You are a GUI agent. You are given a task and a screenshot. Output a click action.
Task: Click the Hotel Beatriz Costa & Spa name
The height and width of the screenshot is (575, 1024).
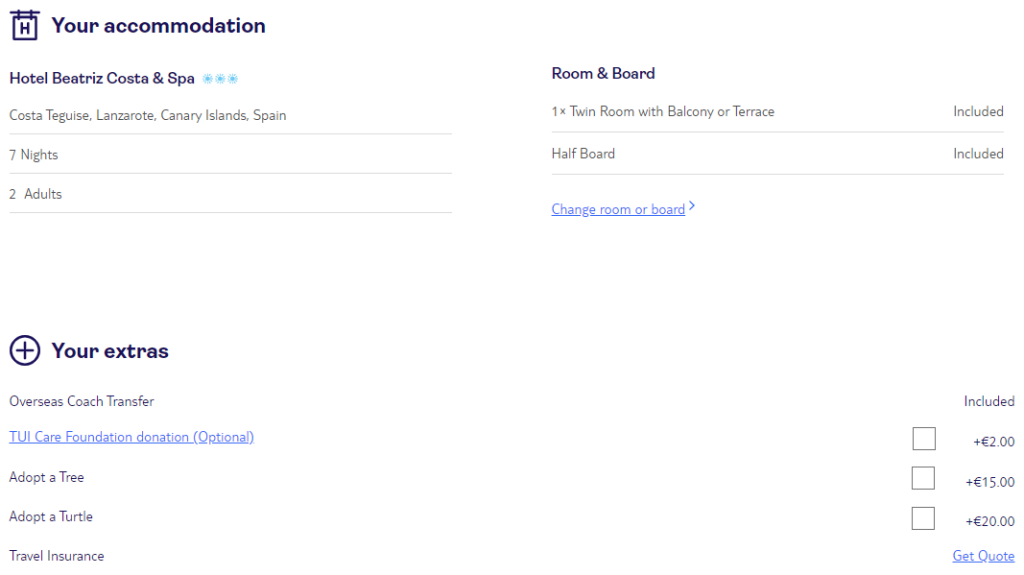(x=102, y=78)
